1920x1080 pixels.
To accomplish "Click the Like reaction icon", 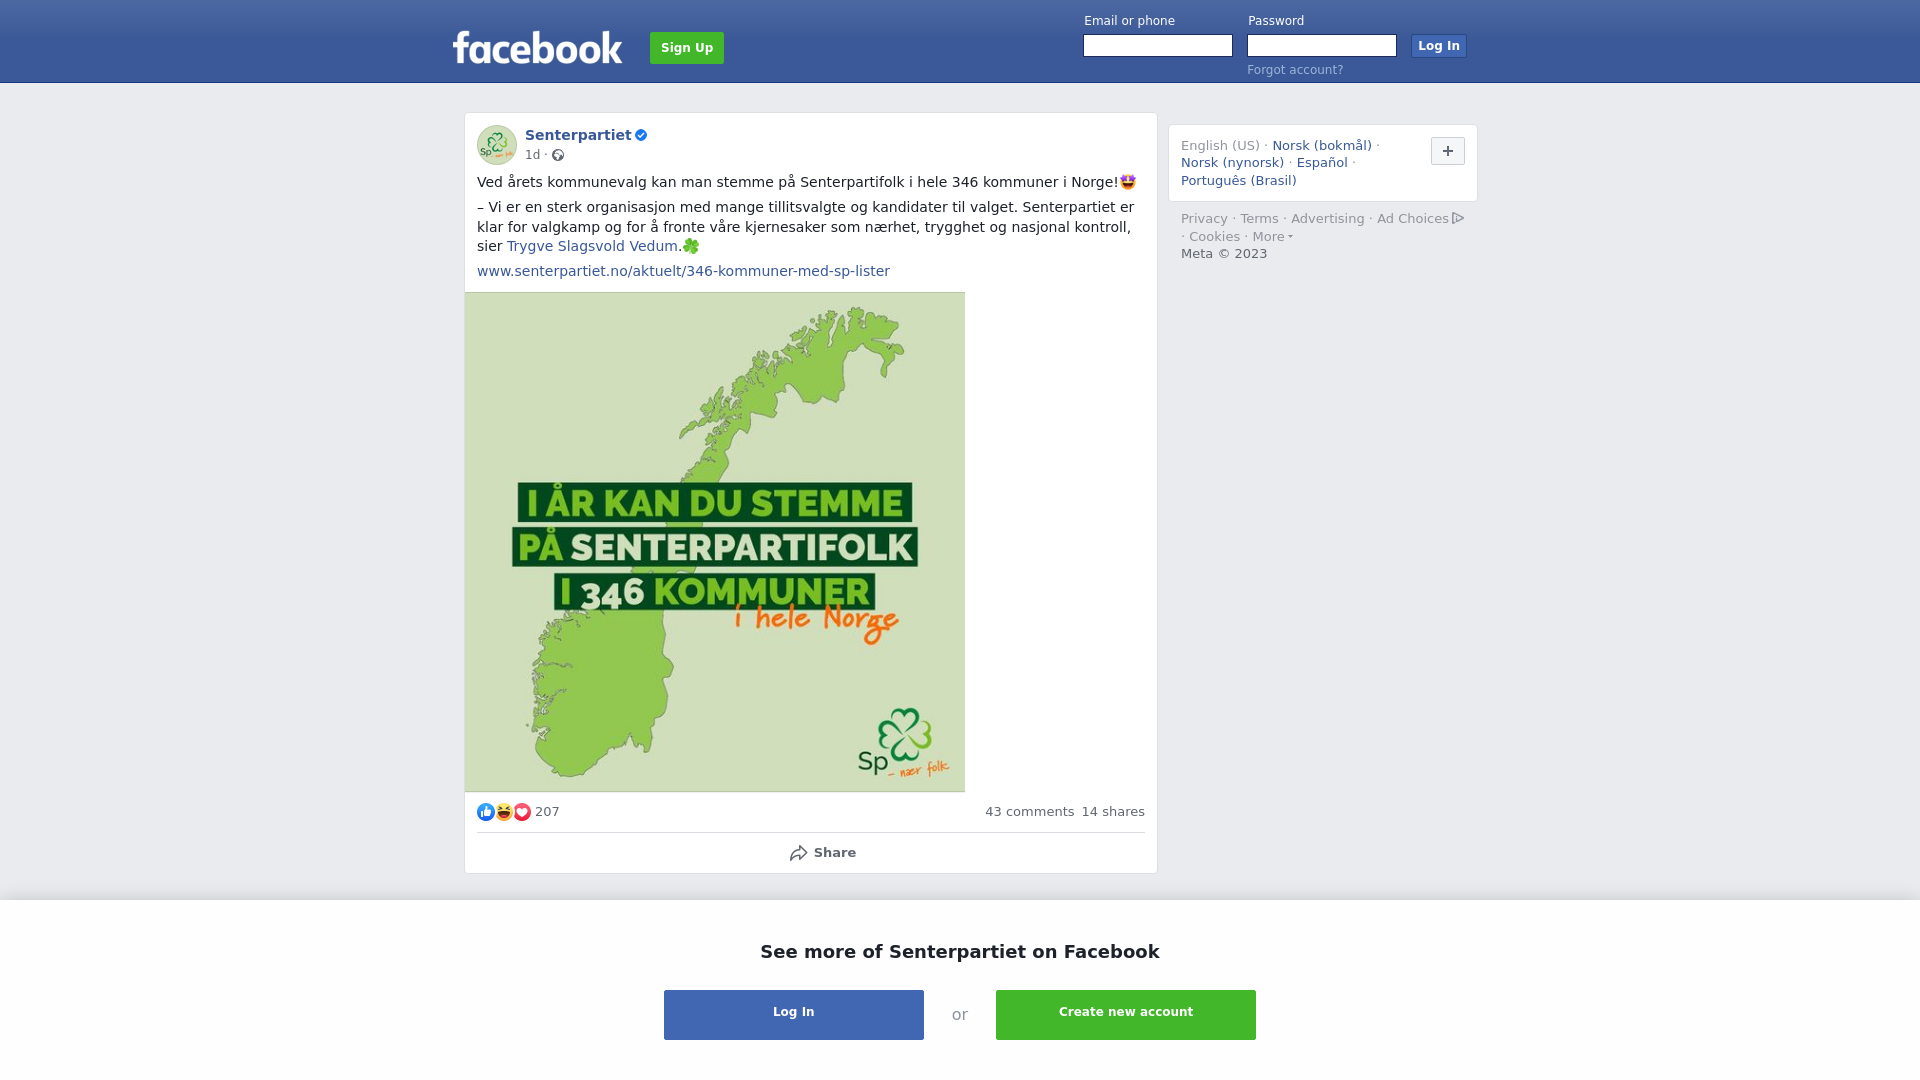I will [486, 812].
